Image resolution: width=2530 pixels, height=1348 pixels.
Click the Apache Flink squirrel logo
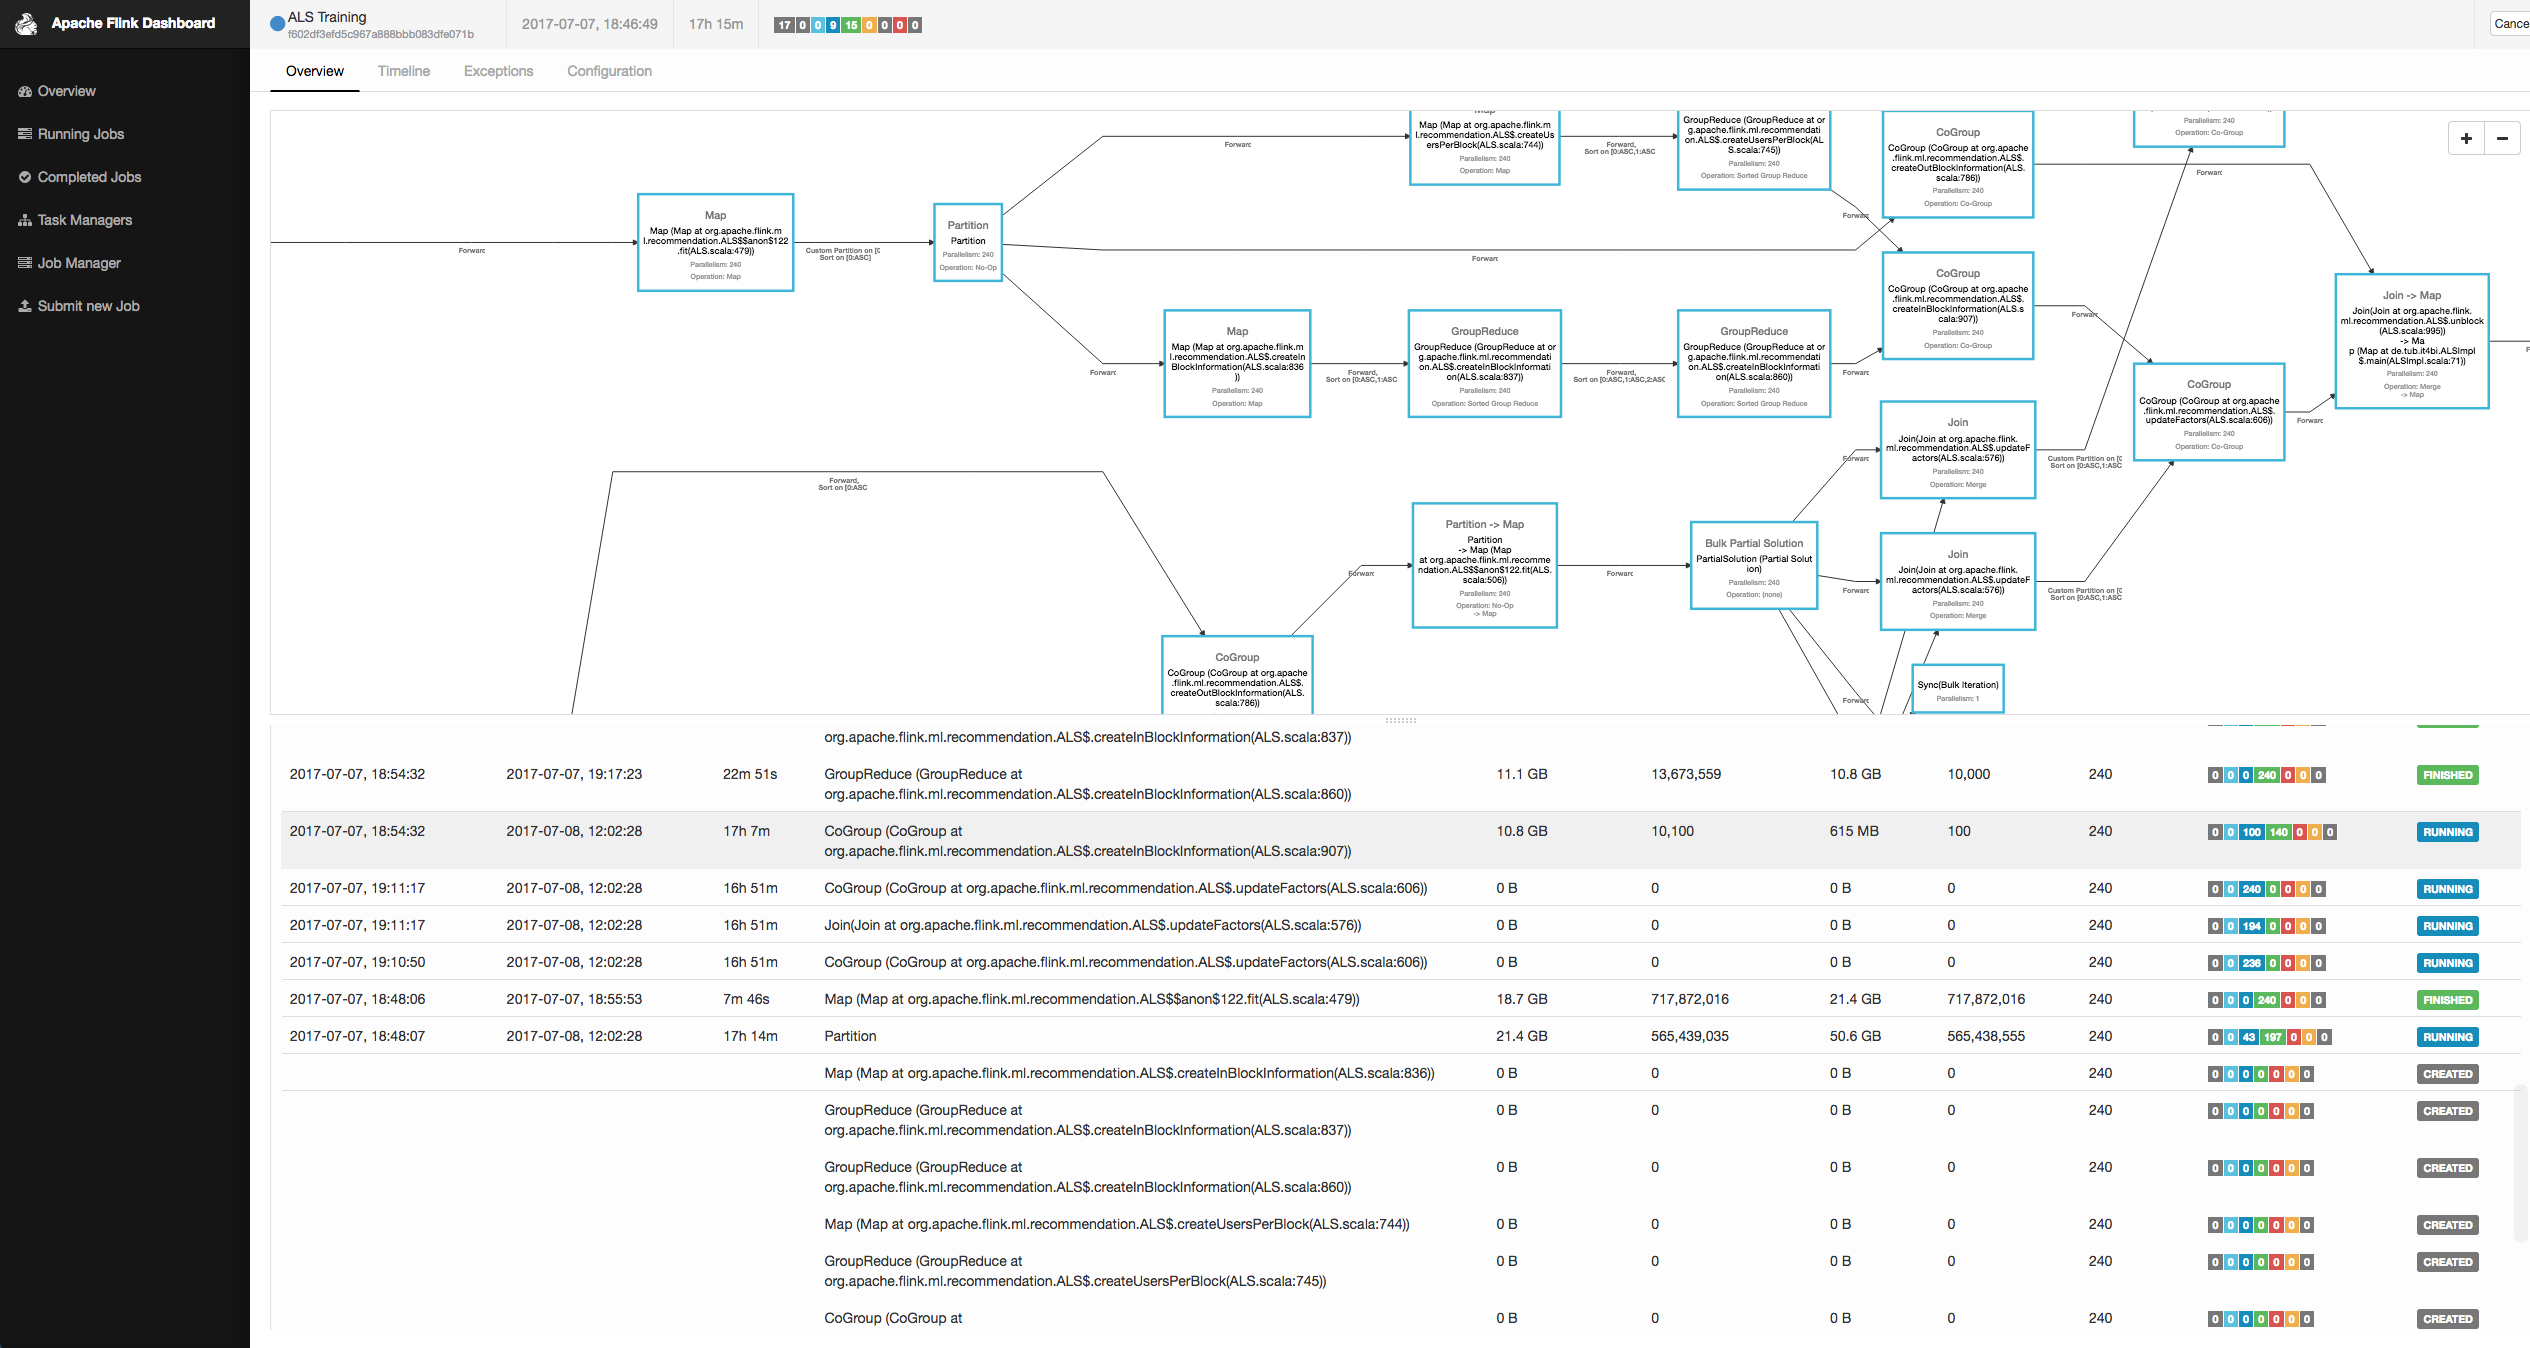27,23
